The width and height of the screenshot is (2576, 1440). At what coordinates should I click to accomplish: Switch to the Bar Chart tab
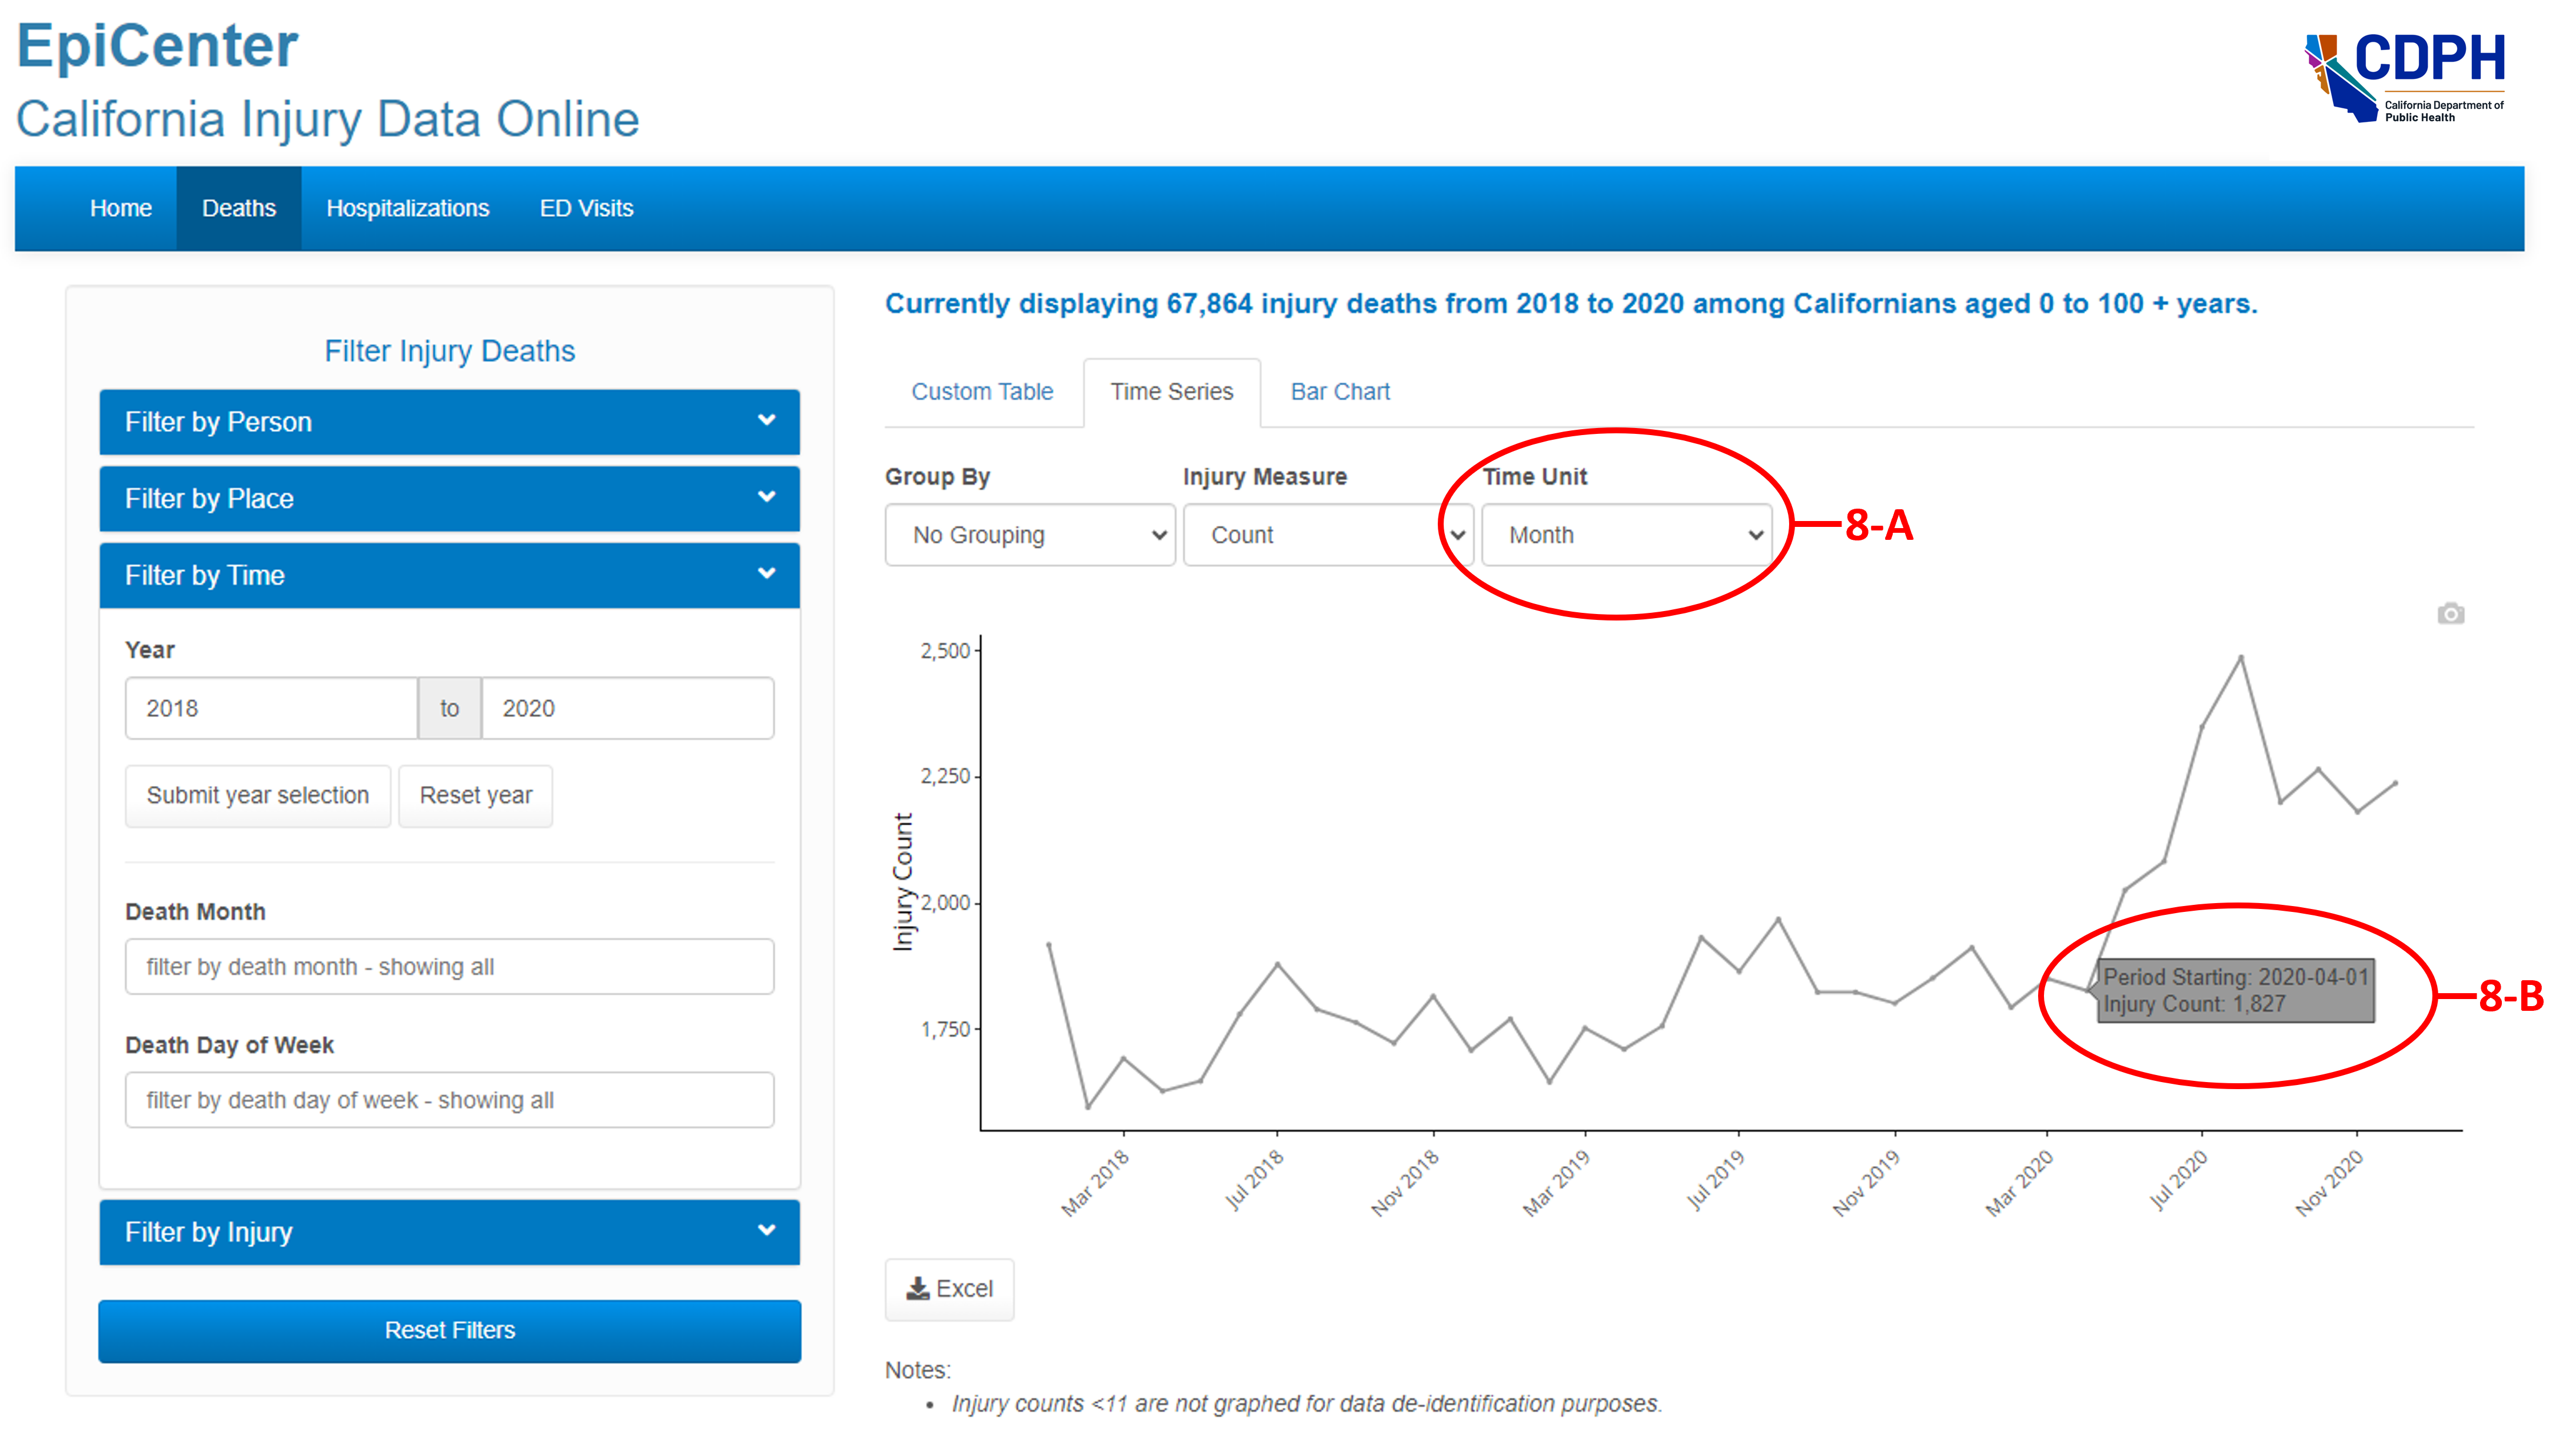[1340, 391]
